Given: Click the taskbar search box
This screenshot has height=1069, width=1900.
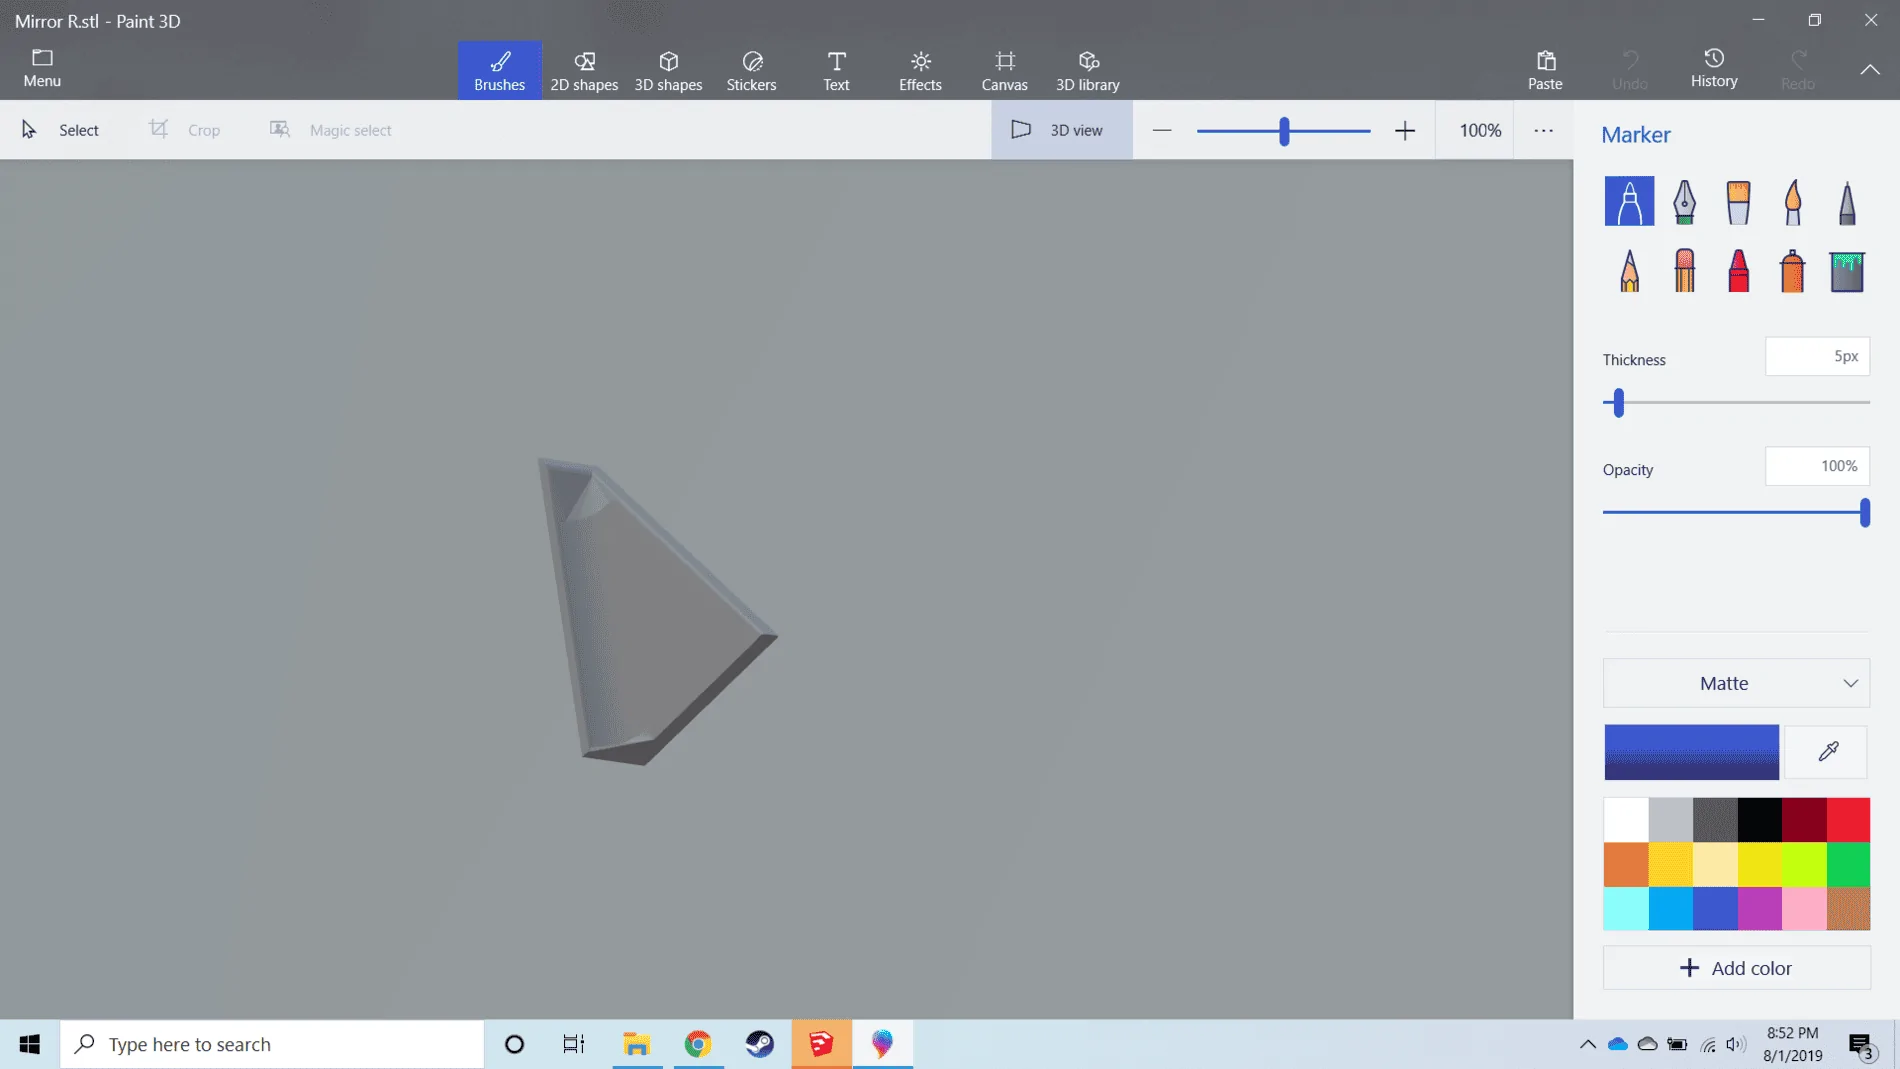Looking at the screenshot, I should [x=272, y=1044].
